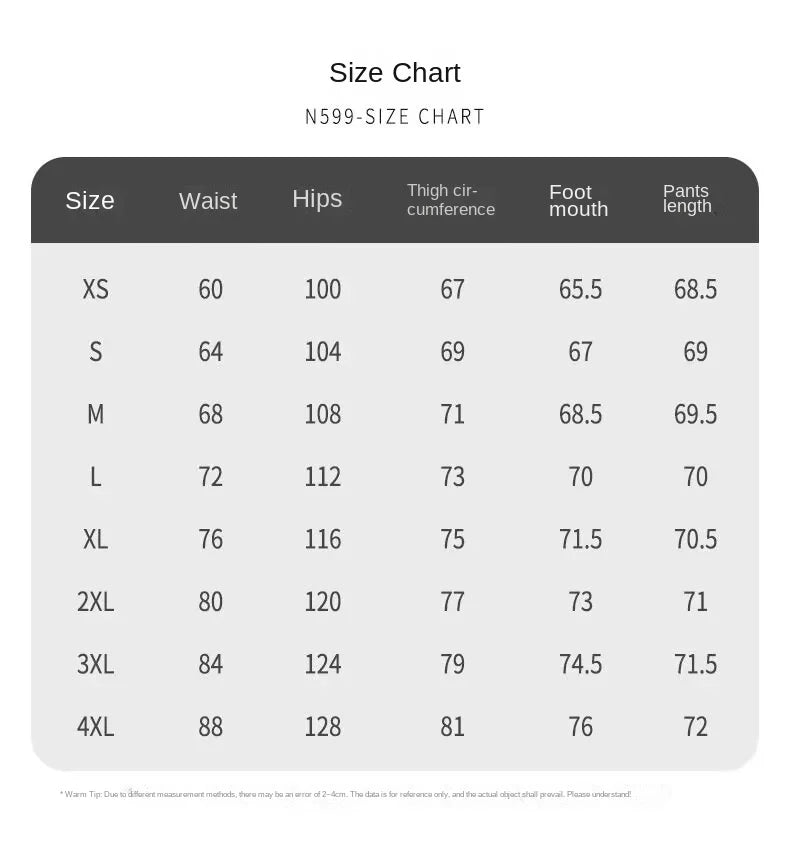This screenshot has height=860, width=790.
Task: Select pants length 69.5 in M row
Action: [x=695, y=414]
